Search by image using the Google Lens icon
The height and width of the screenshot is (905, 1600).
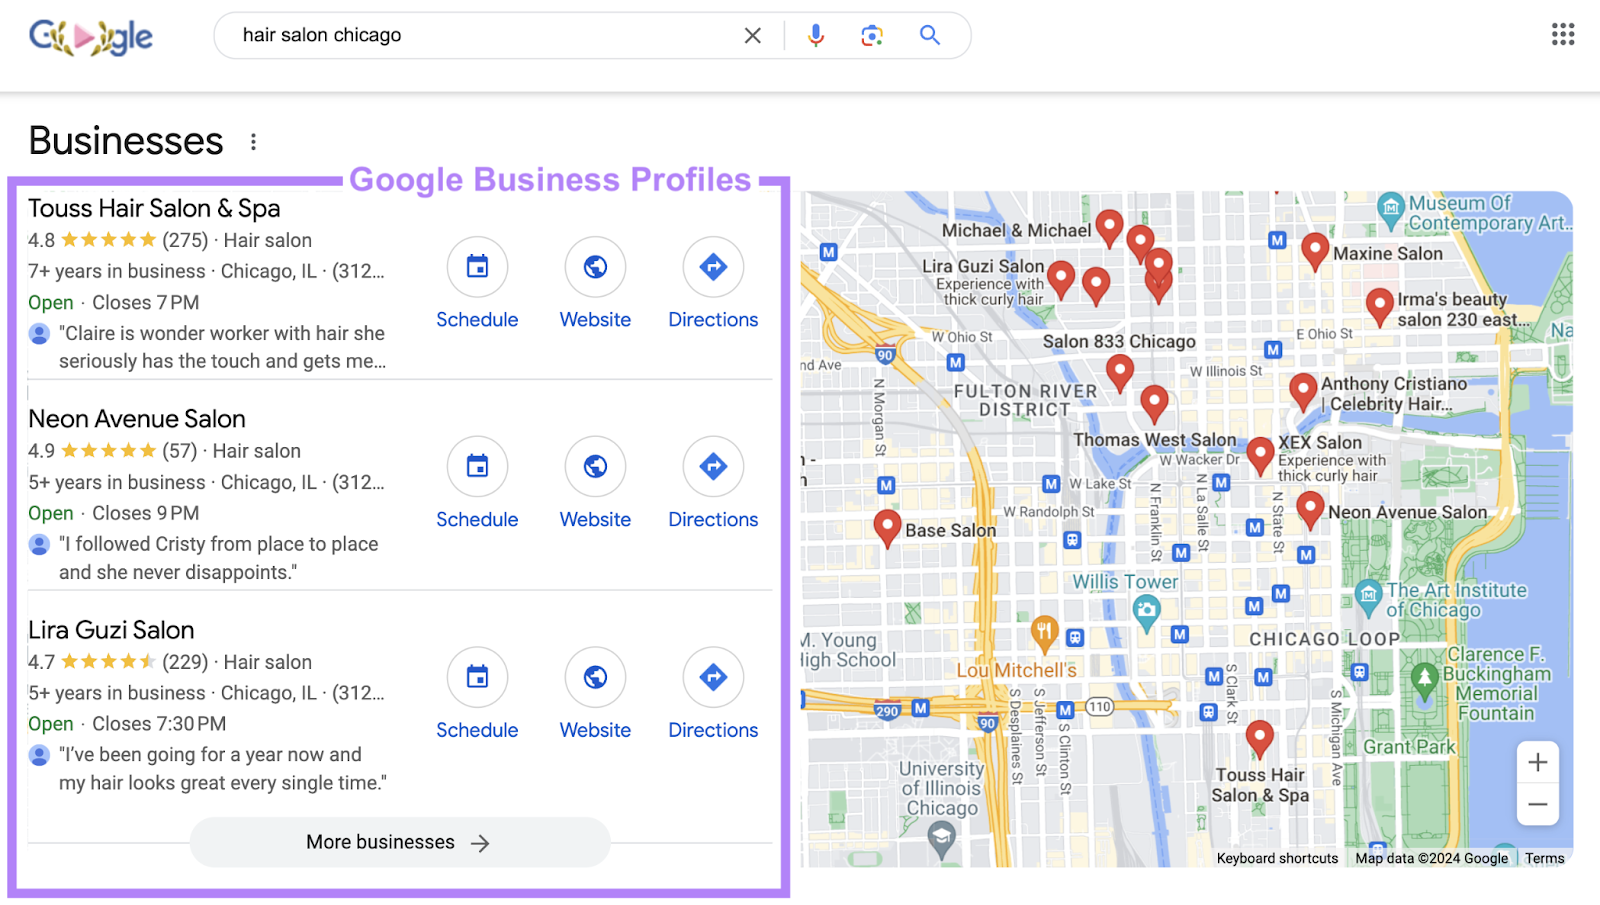click(871, 35)
